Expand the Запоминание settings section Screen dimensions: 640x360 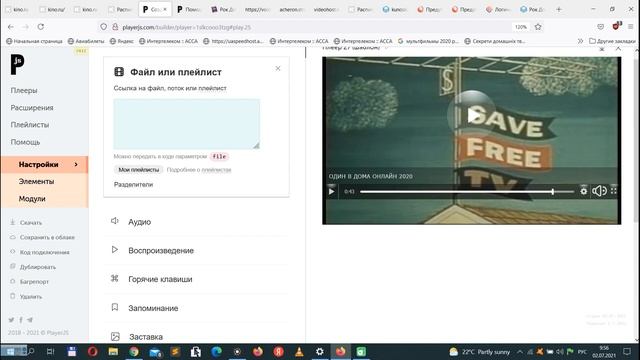click(x=153, y=308)
